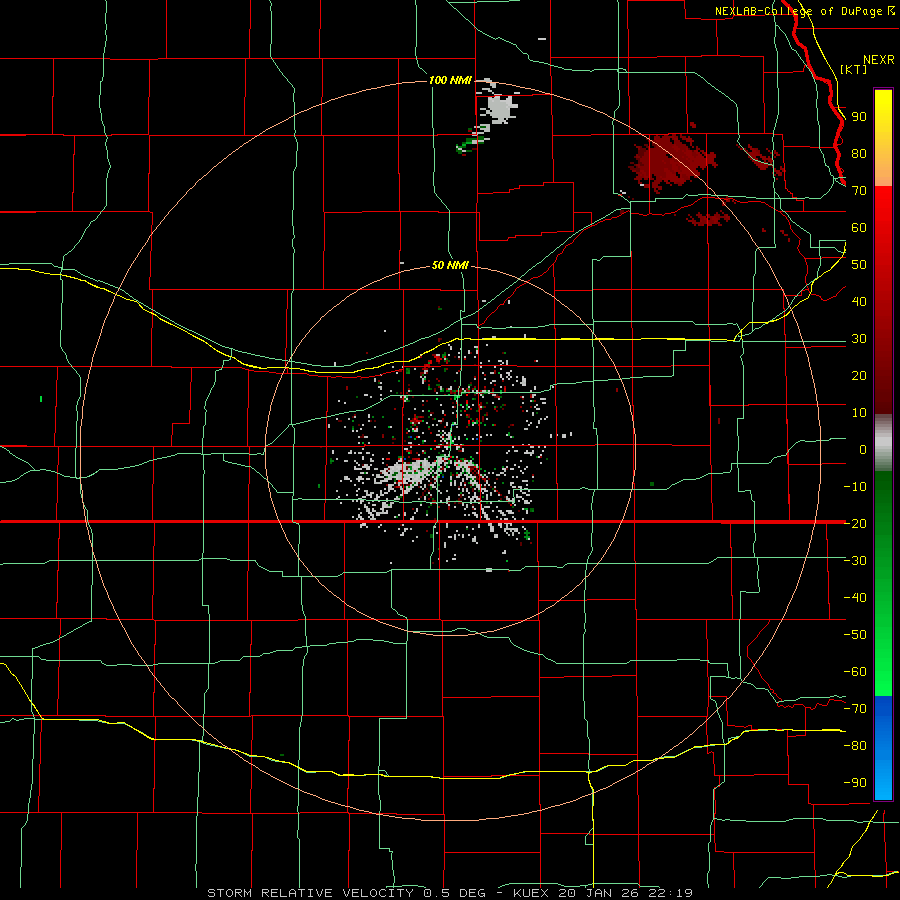Click the positive 70 value on the velocity scale
This screenshot has height=900, width=900.
click(x=859, y=191)
